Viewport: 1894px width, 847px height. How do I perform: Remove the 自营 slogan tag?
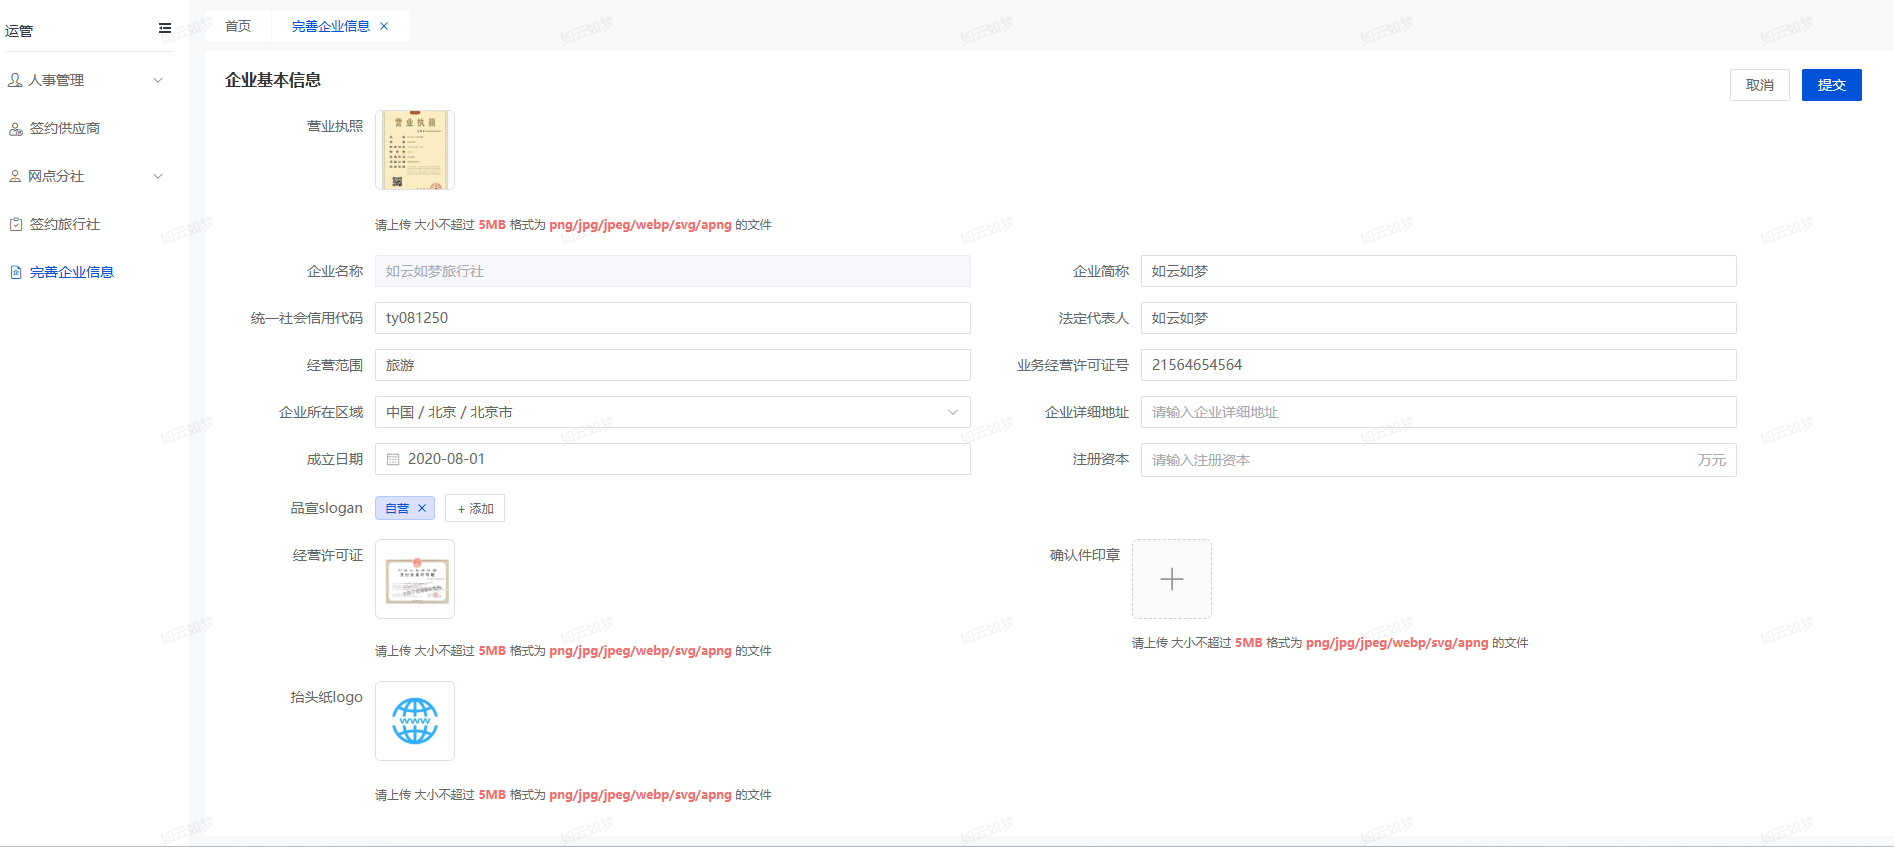point(422,508)
